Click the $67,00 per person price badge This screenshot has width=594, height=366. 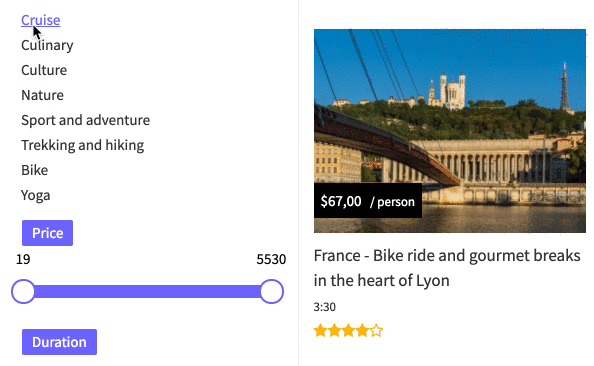368,201
